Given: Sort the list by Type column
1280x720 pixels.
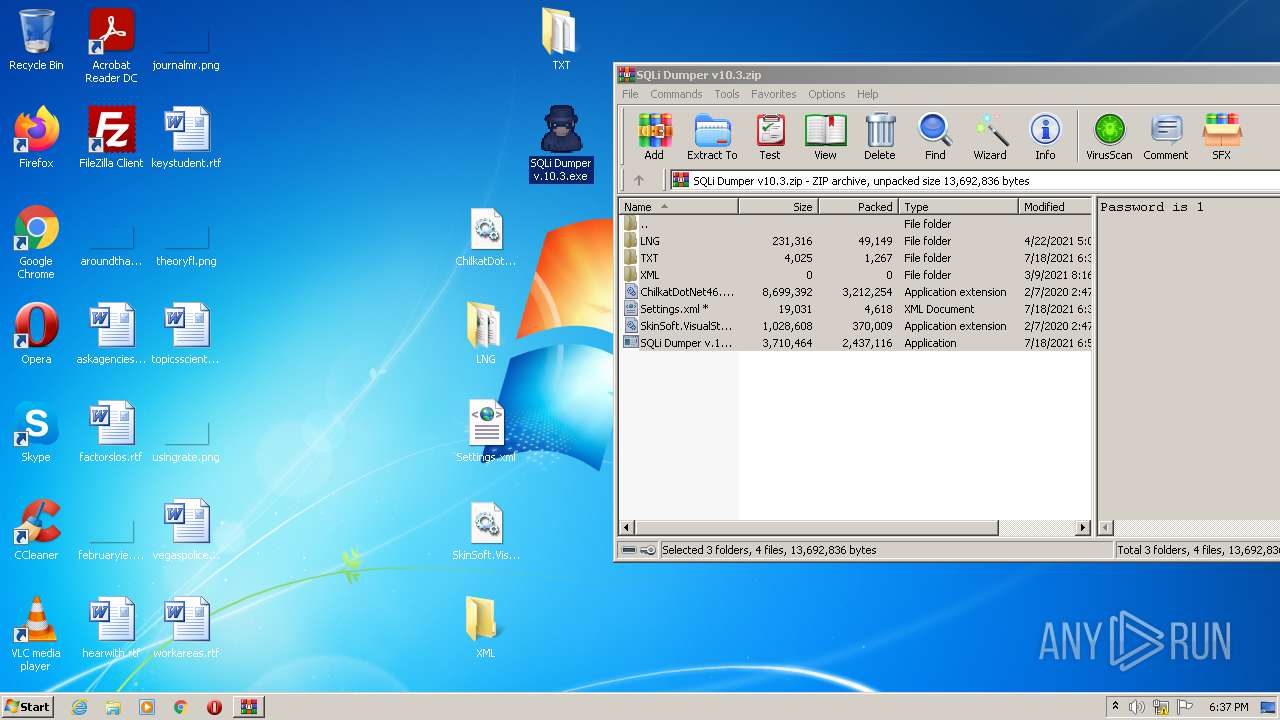Looking at the screenshot, I should coord(959,207).
